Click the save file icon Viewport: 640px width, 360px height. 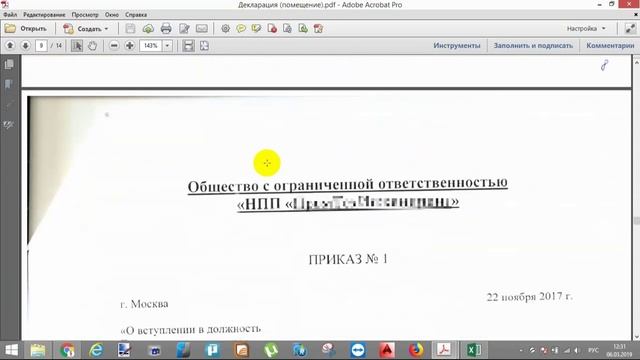pyautogui.click(x=130, y=29)
